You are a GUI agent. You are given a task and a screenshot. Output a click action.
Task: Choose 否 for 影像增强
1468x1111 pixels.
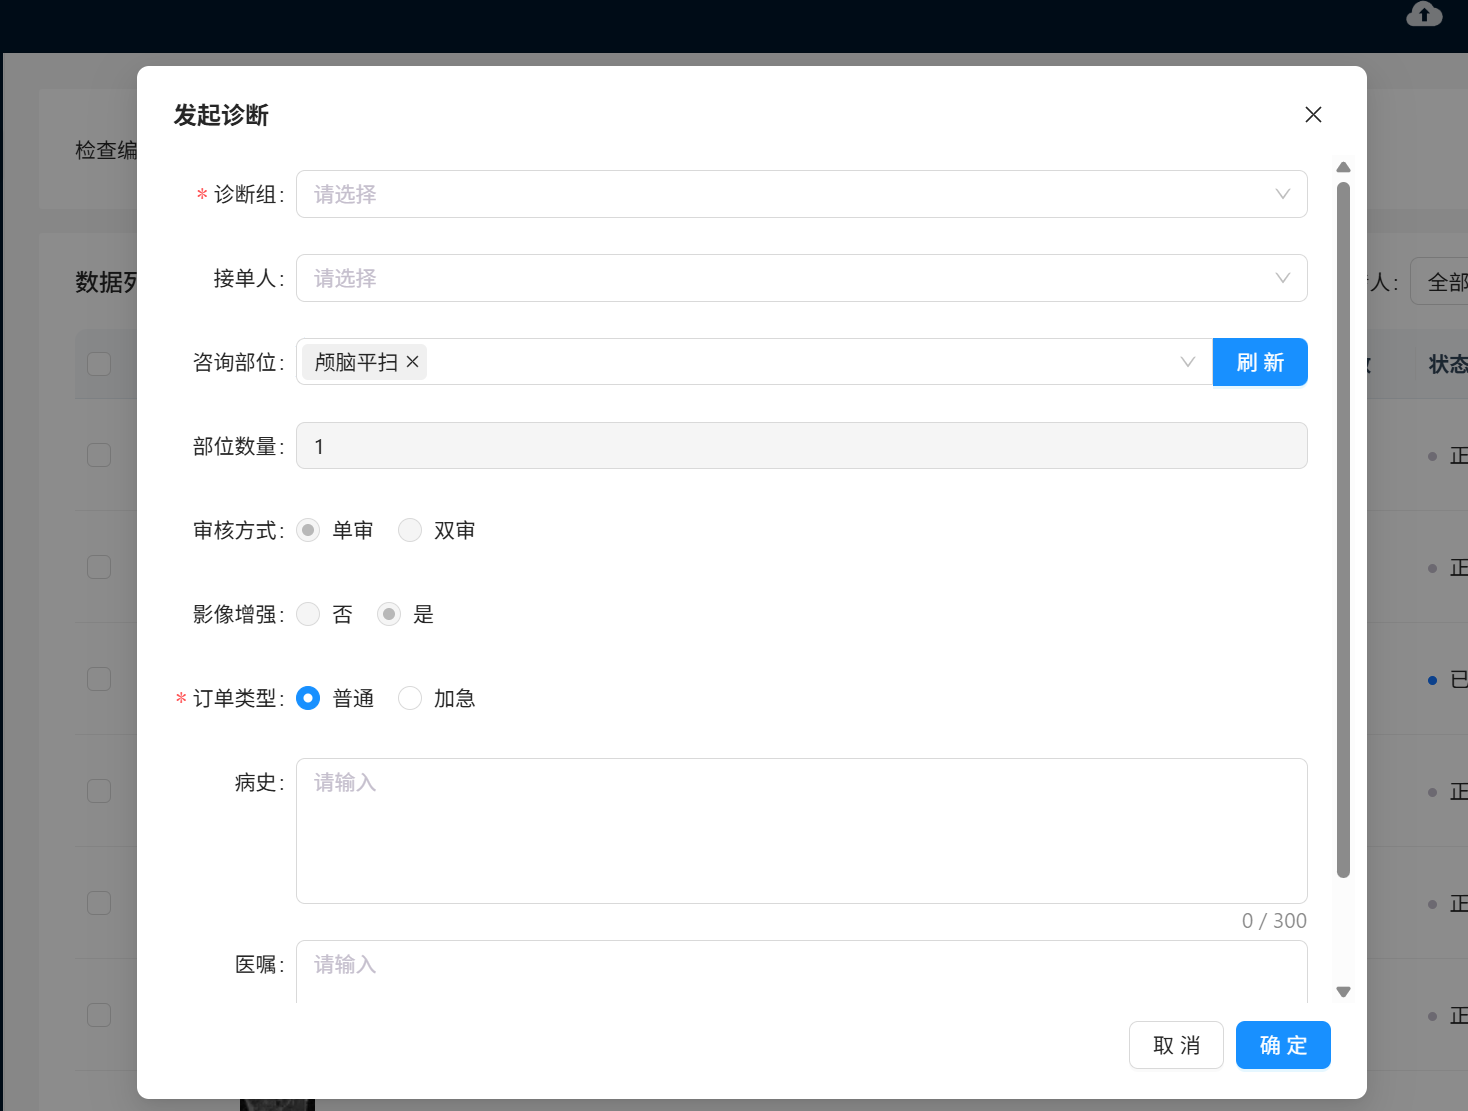[309, 614]
